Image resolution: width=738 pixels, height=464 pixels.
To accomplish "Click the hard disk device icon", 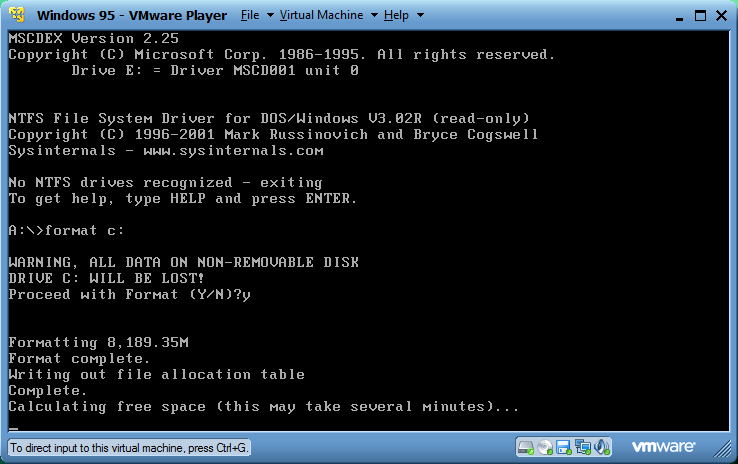I will (x=526, y=447).
